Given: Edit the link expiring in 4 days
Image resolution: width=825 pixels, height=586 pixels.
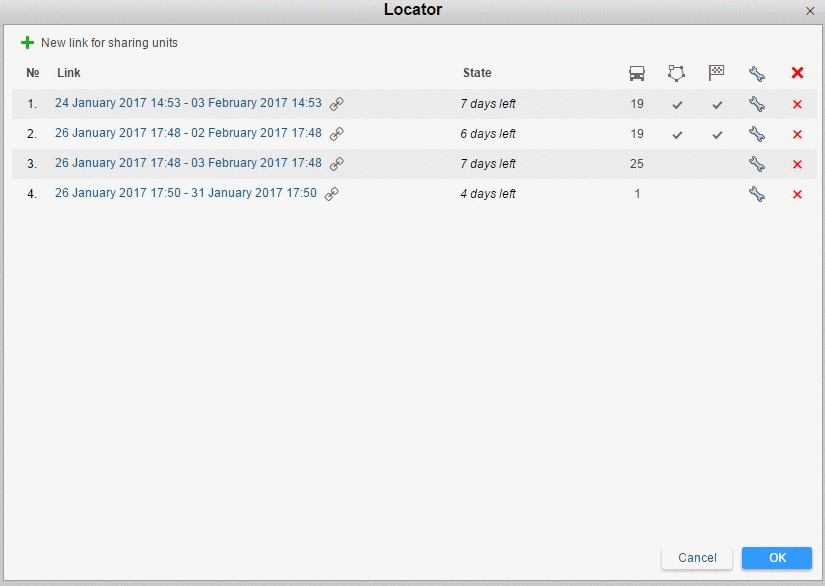Looking at the screenshot, I should [x=757, y=193].
